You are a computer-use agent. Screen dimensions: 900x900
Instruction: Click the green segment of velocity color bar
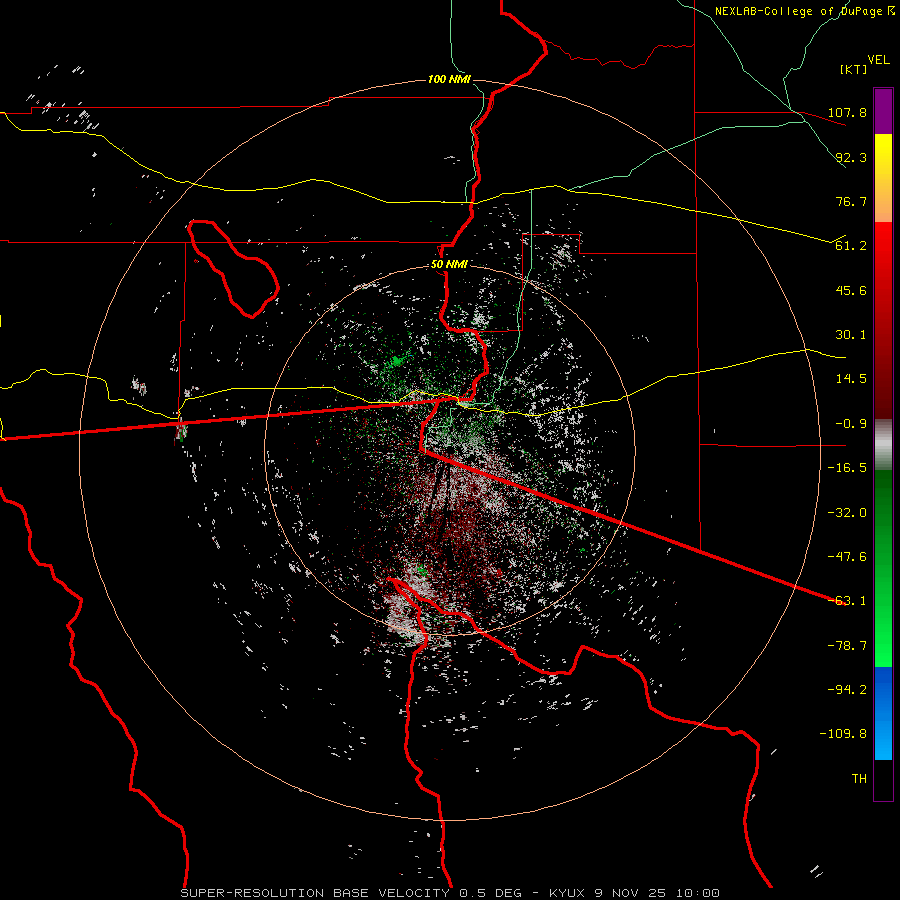pyautogui.click(x=883, y=568)
